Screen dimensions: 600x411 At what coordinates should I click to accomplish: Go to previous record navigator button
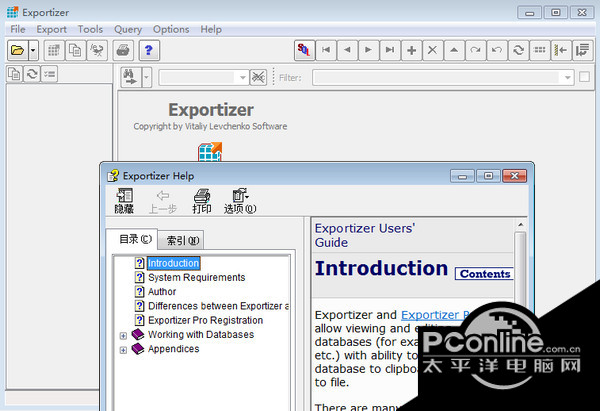click(x=347, y=50)
